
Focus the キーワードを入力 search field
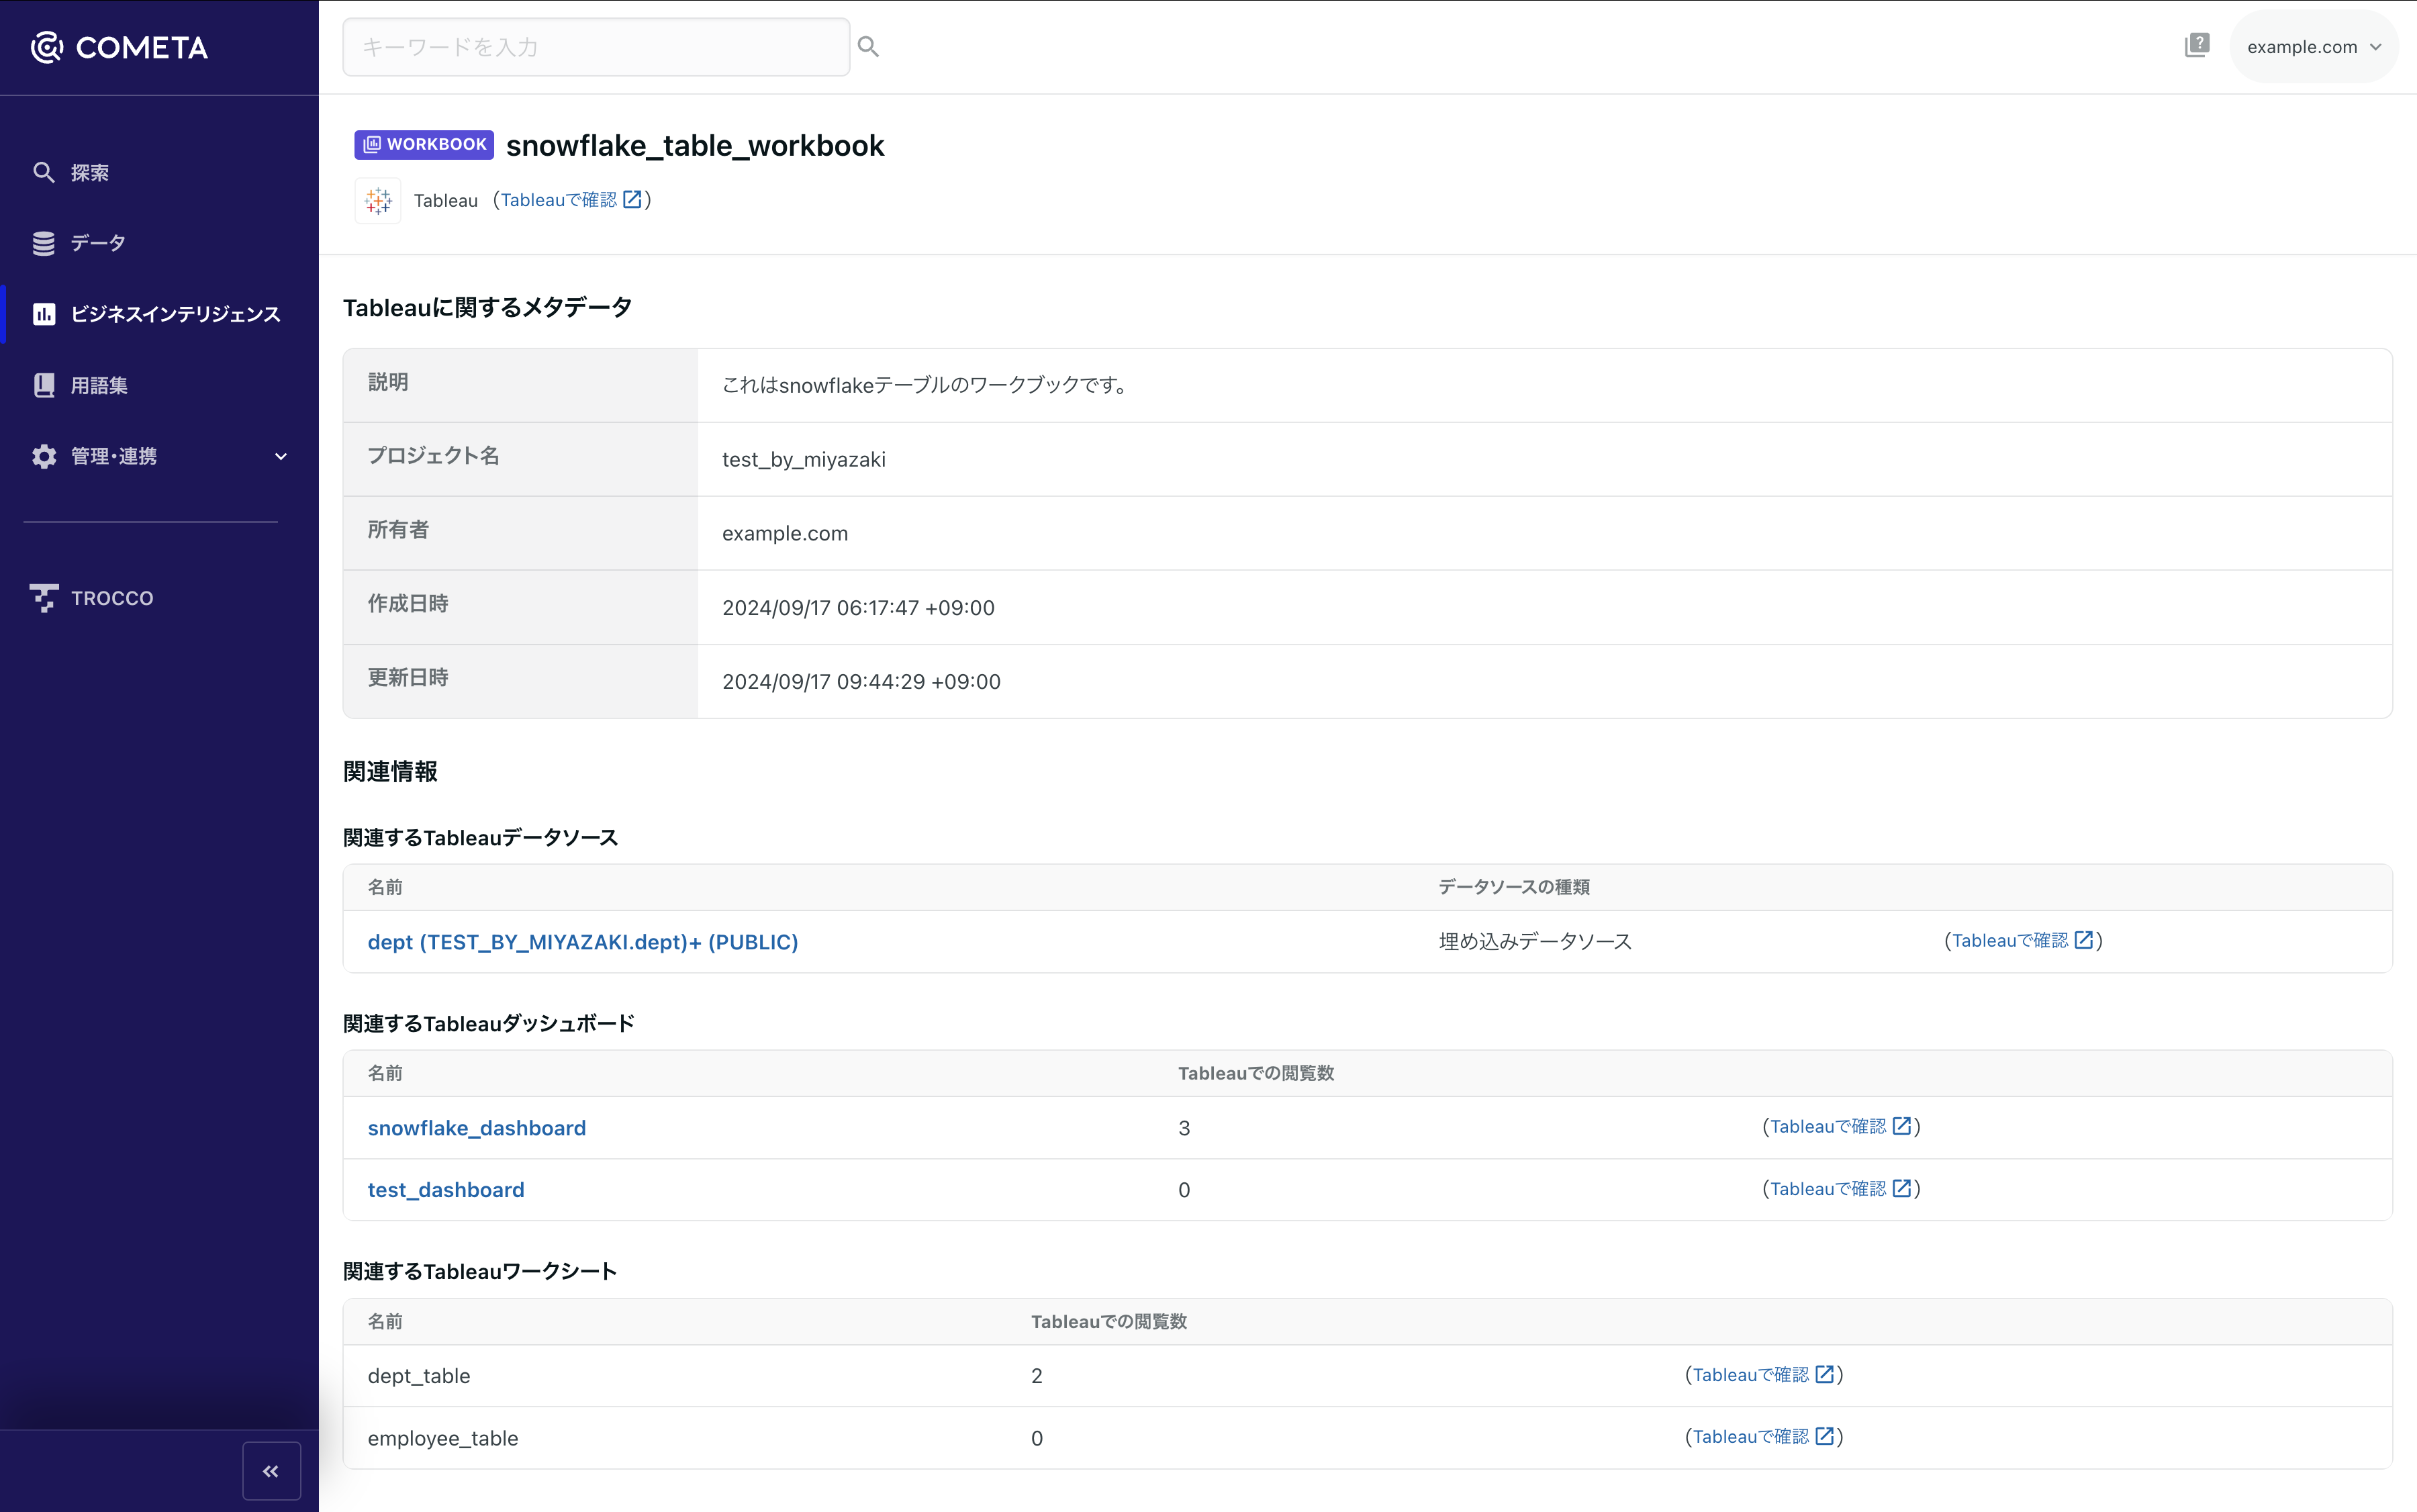click(x=596, y=47)
